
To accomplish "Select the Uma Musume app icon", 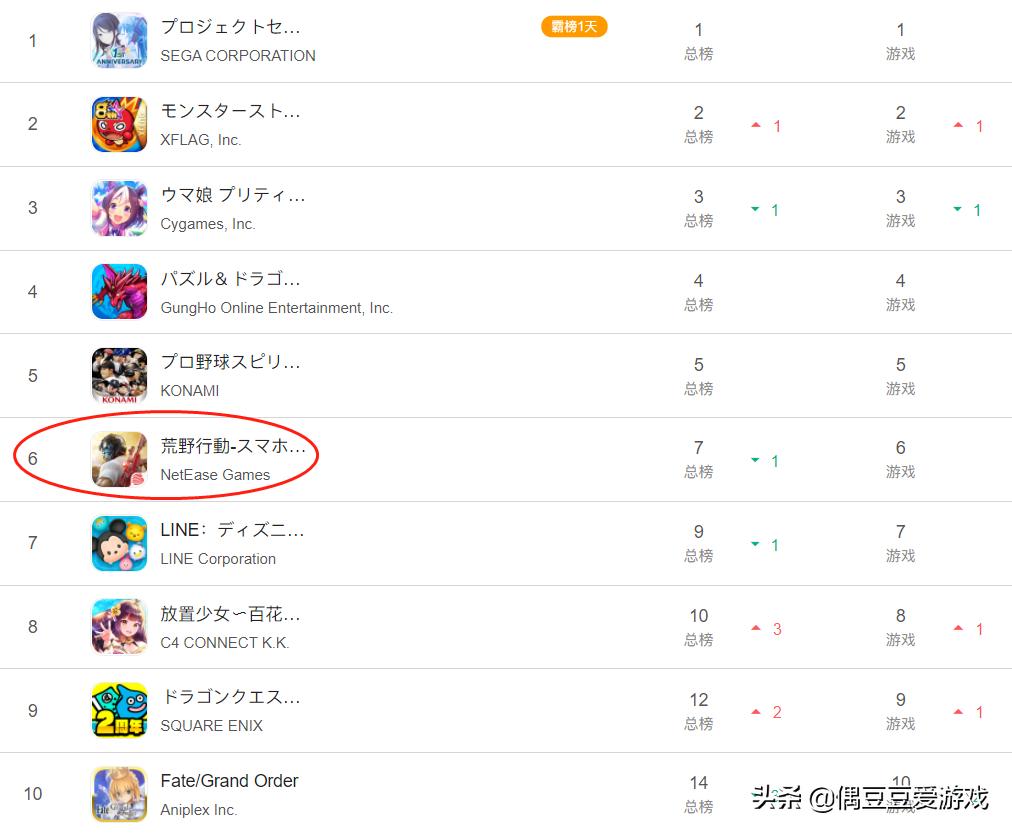I will [119, 208].
